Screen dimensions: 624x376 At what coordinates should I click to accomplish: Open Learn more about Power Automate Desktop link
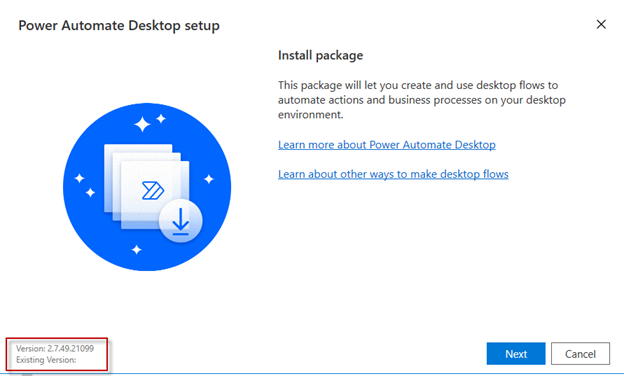click(386, 144)
